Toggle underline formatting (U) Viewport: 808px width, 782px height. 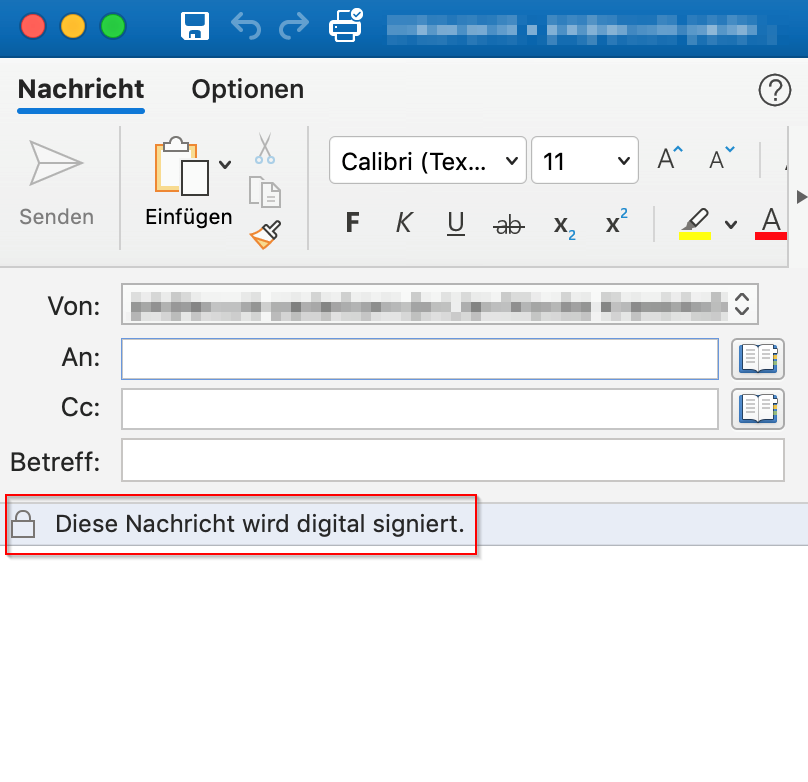pyautogui.click(x=456, y=224)
